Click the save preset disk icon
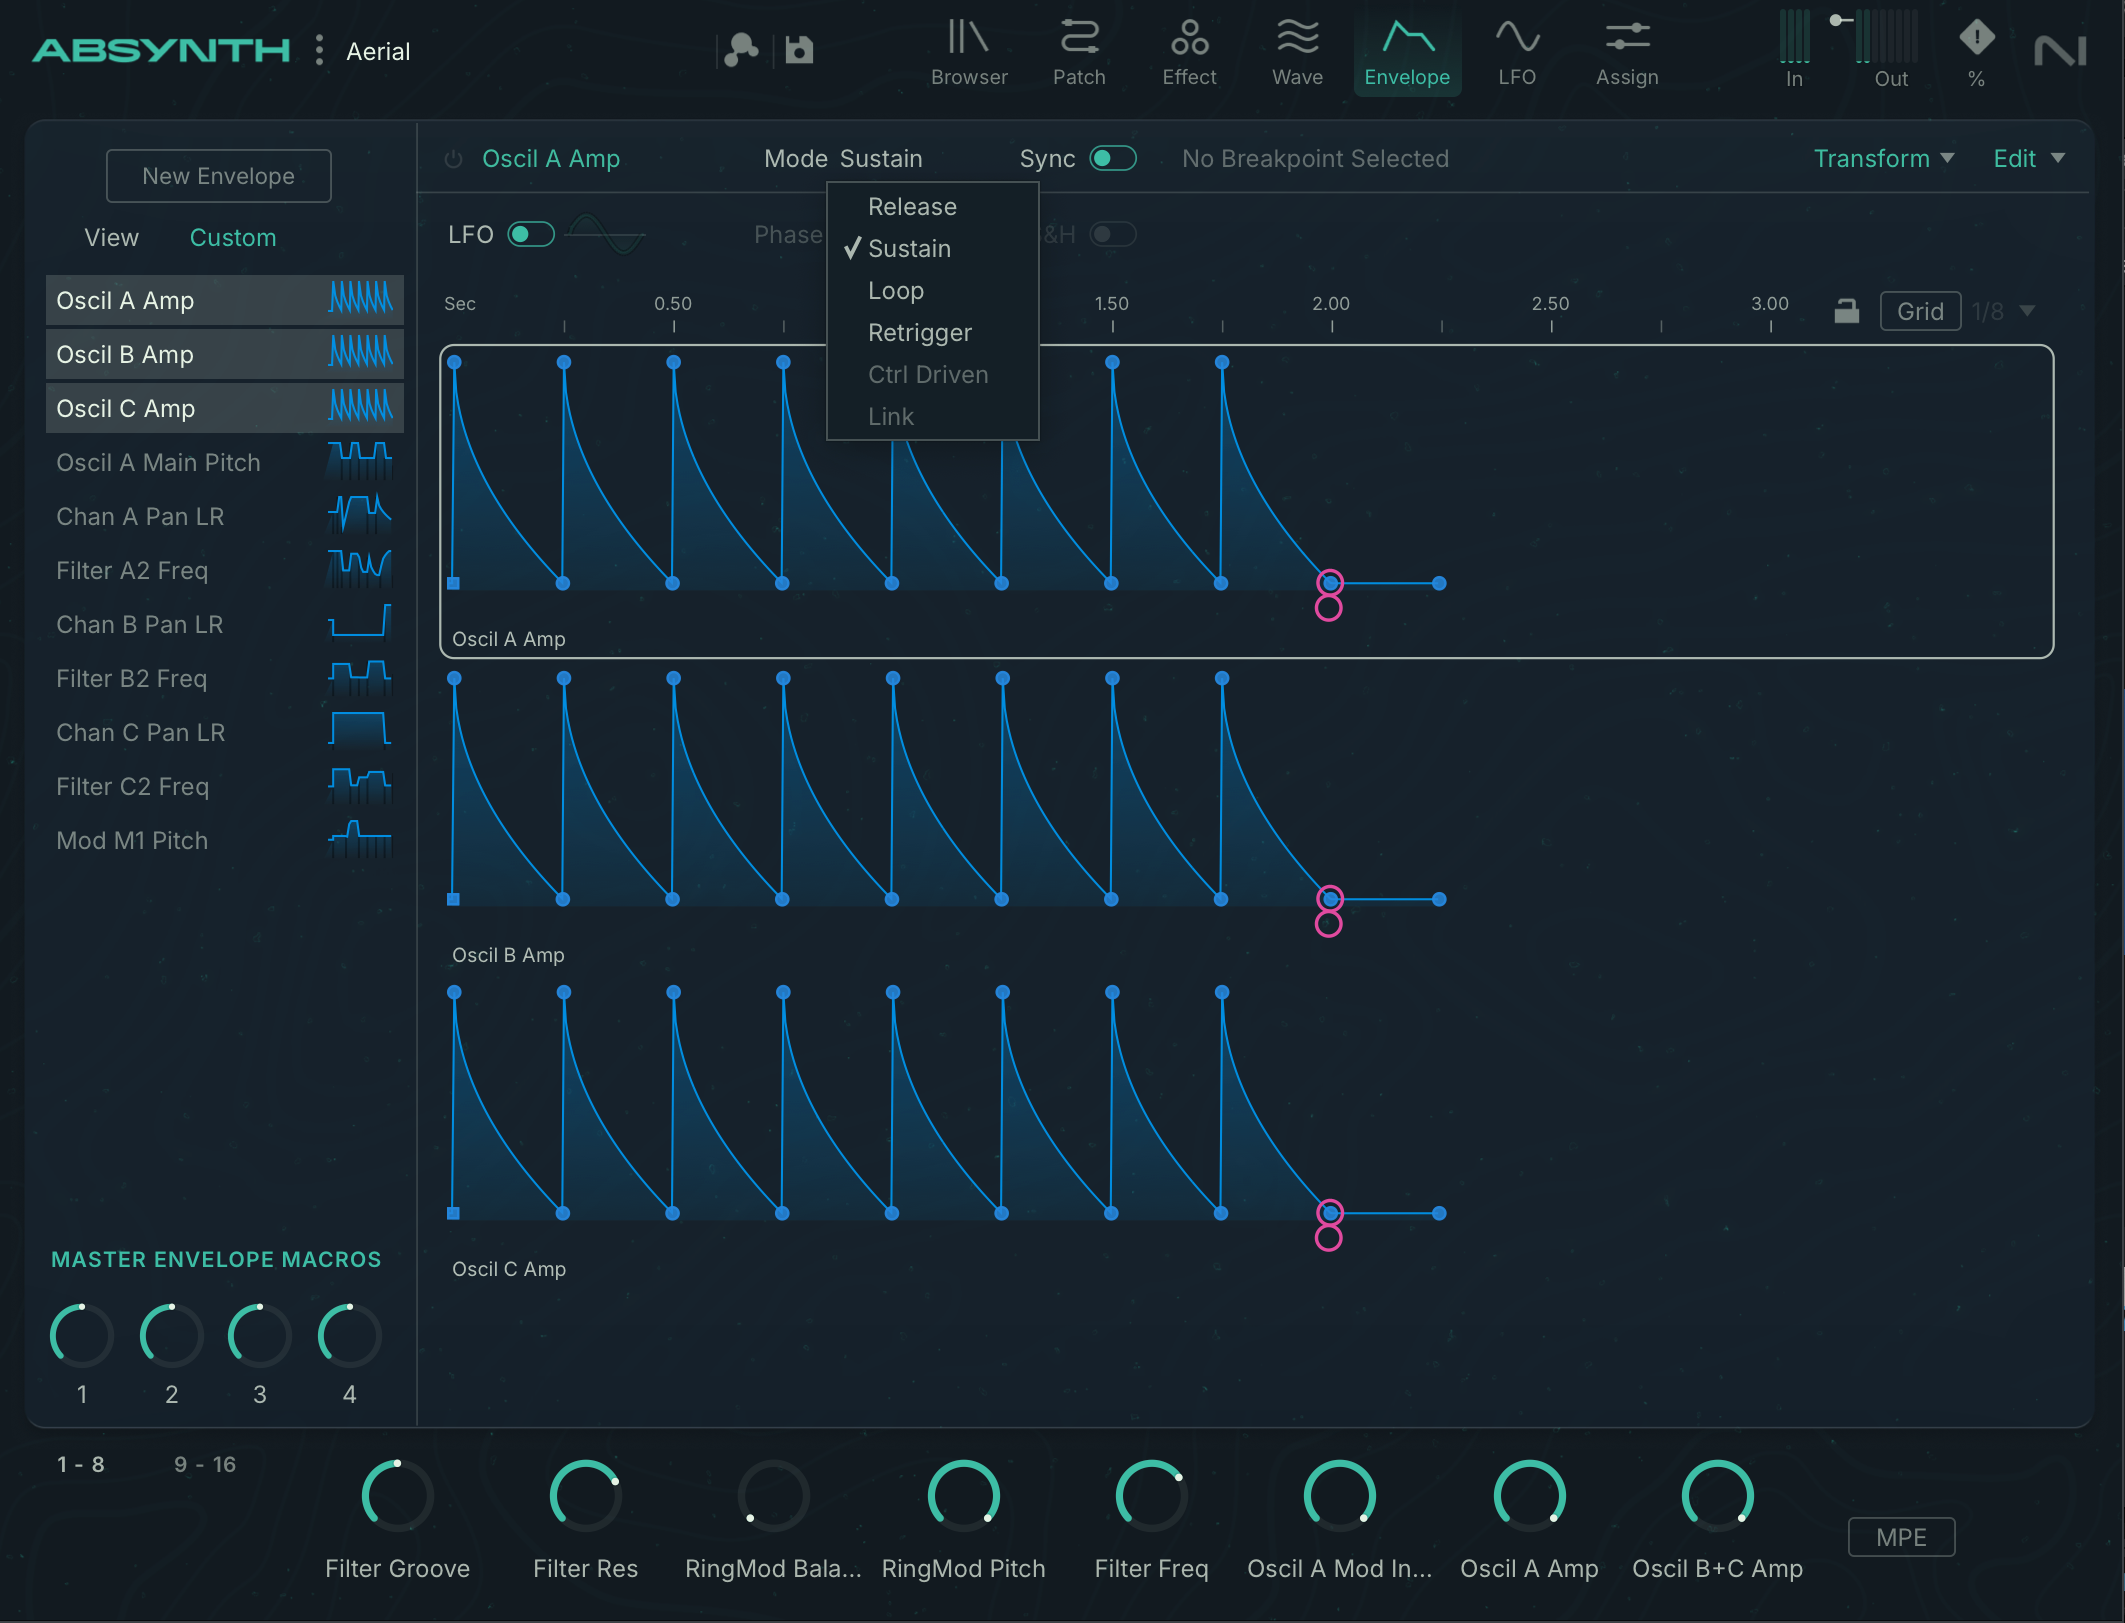Viewport: 2125px width, 1623px height. tap(799, 50)
